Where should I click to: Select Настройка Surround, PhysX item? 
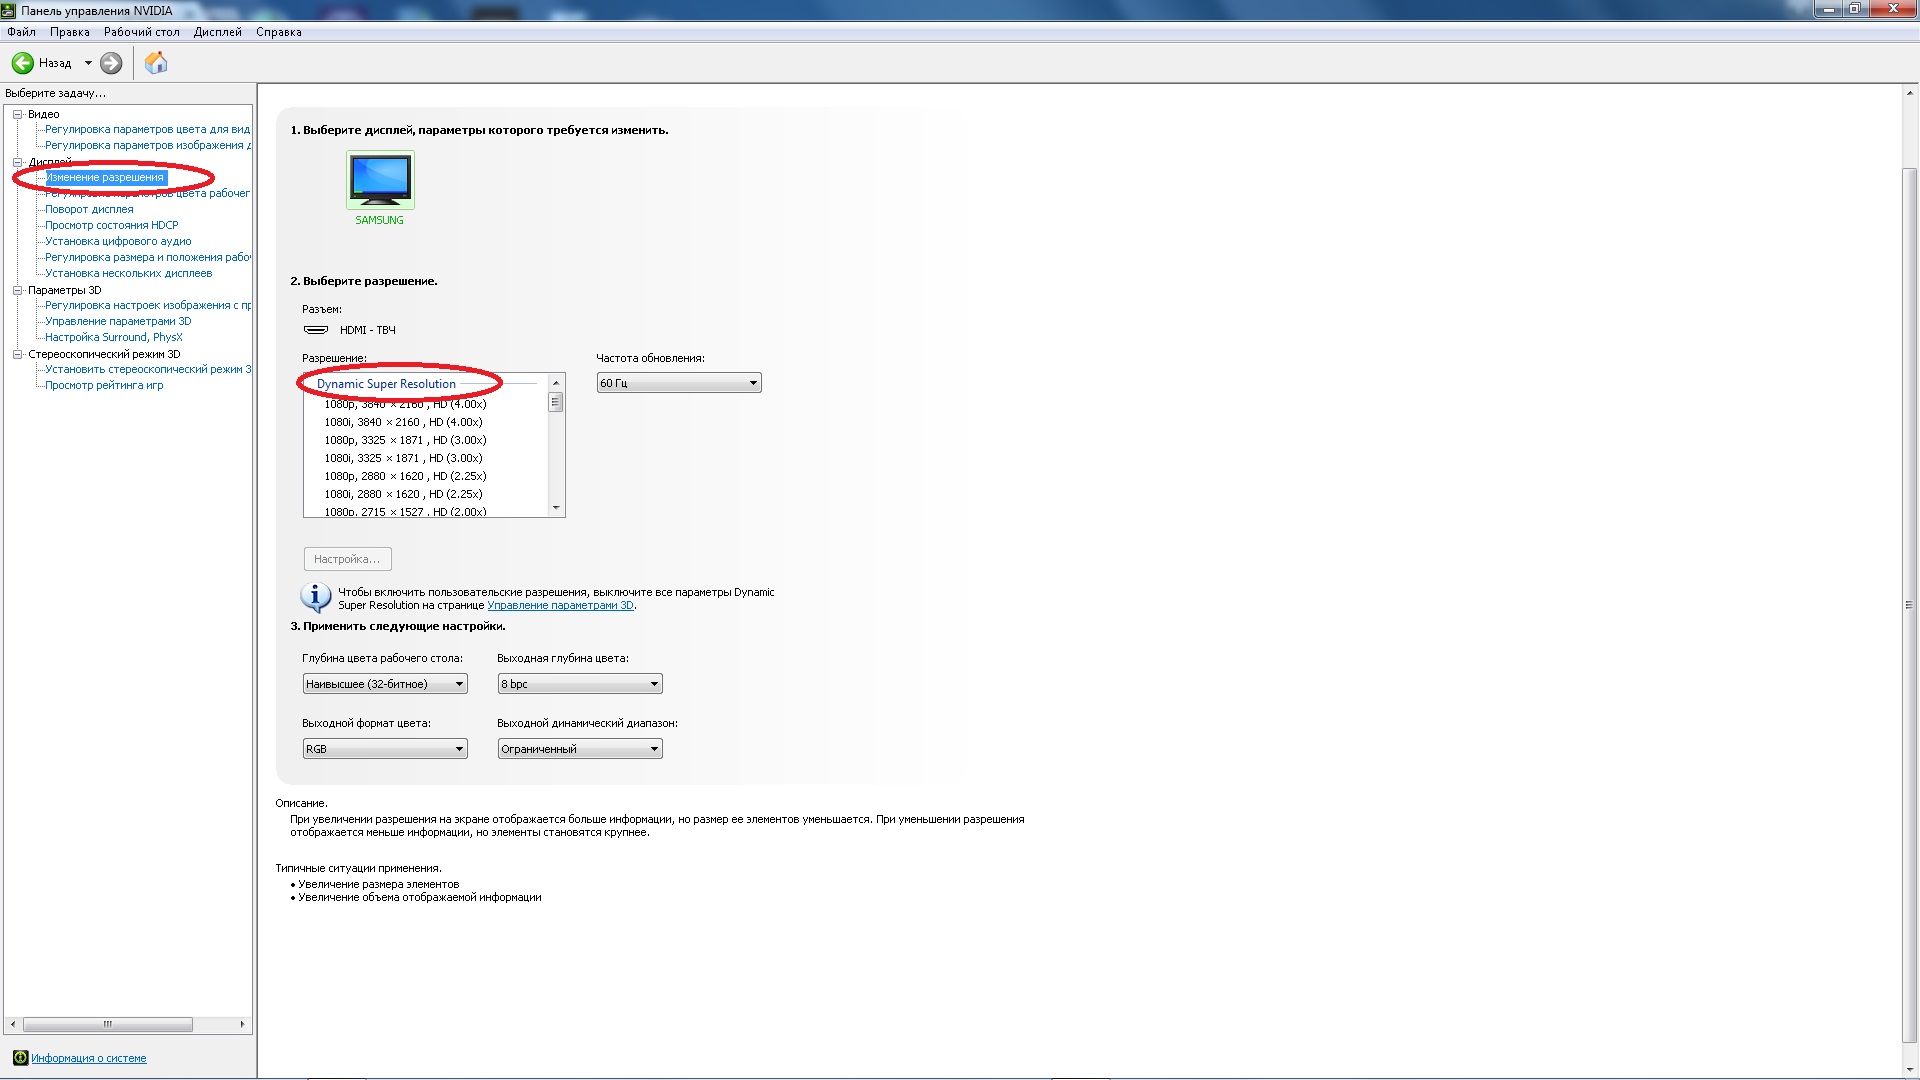coord(114,338)
